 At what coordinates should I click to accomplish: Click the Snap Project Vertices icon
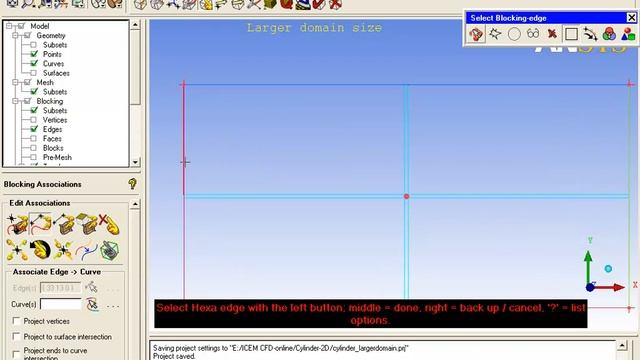tap(64, 250)
